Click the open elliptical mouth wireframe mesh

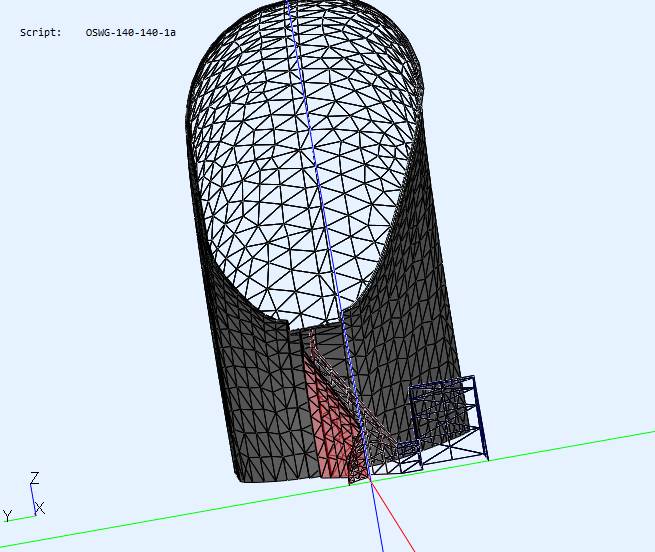pyautogui.click(x=303, y=167)
